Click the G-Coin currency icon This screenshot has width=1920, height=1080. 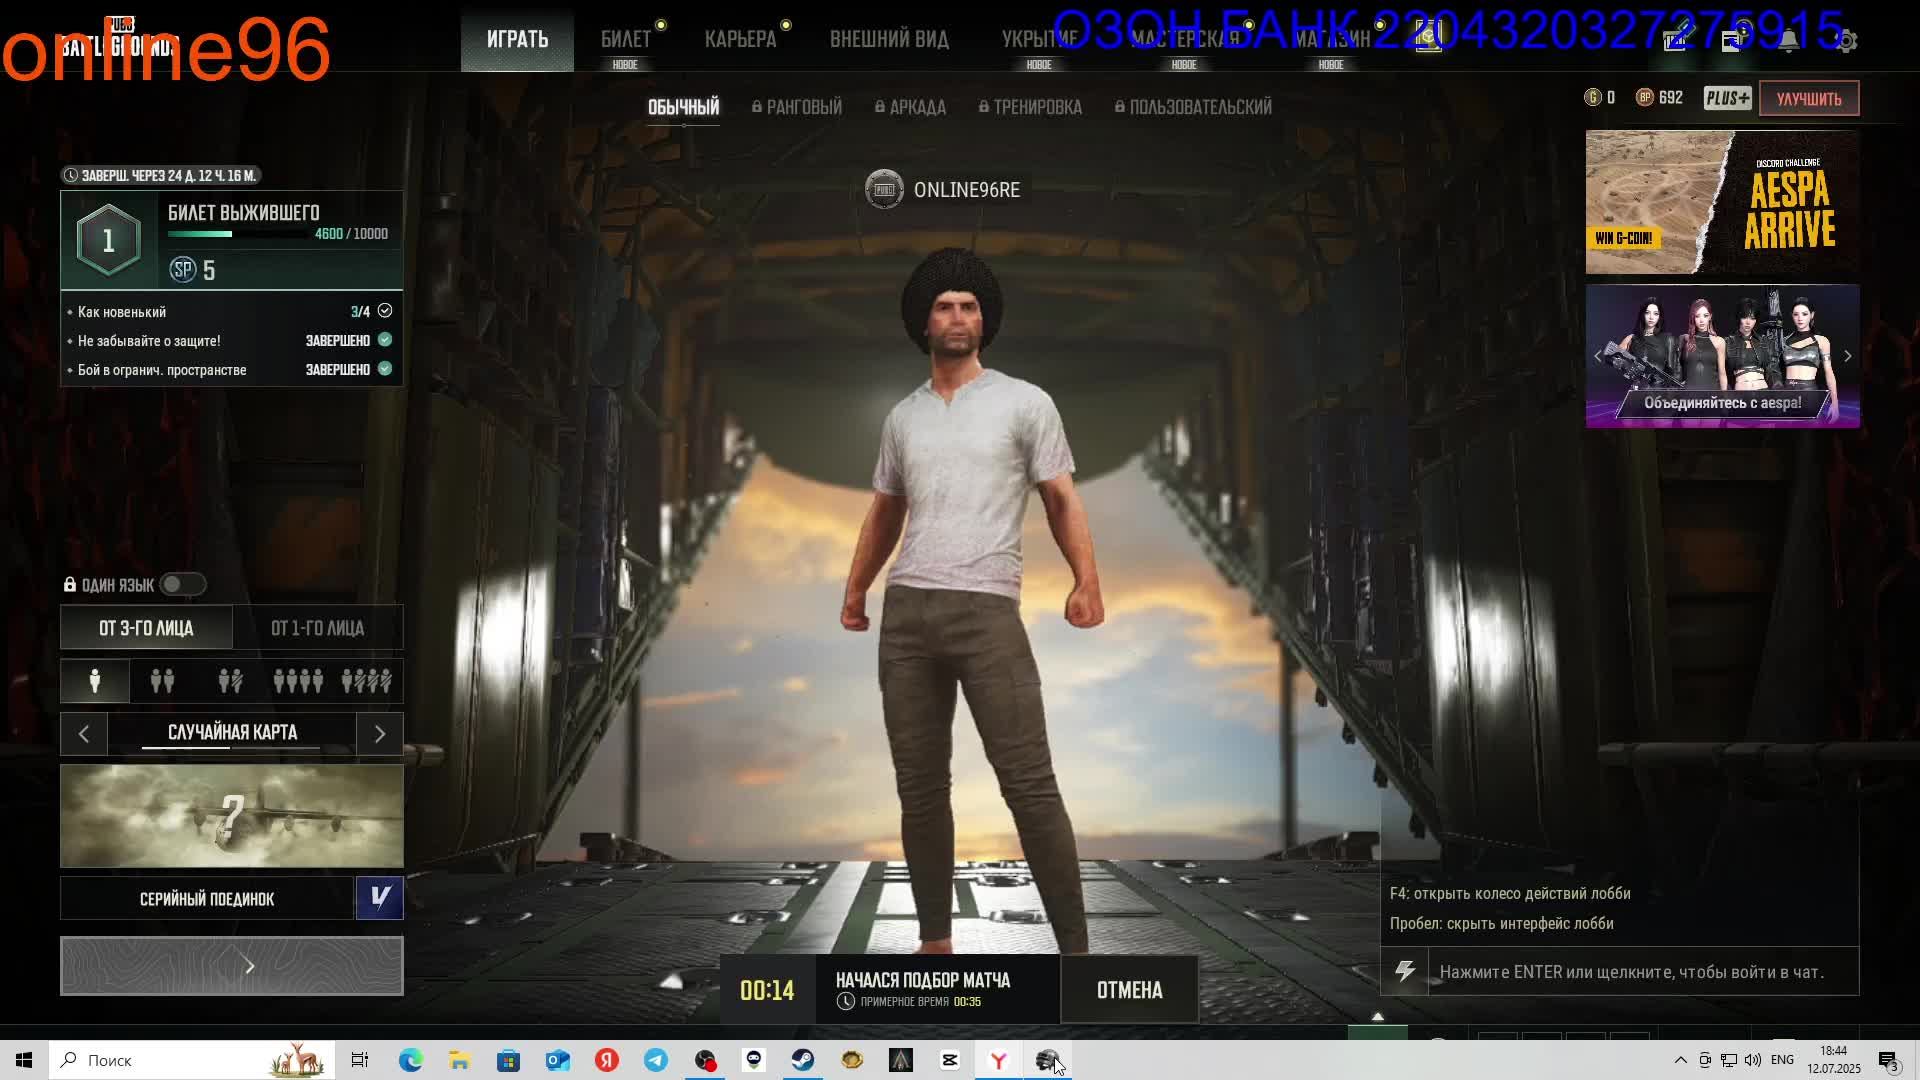point(1593,97)
